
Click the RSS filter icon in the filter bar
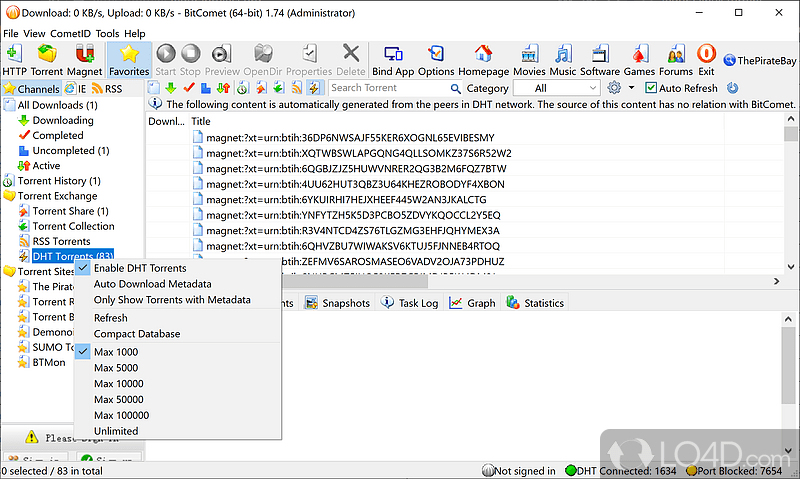(x=296, y=88)
